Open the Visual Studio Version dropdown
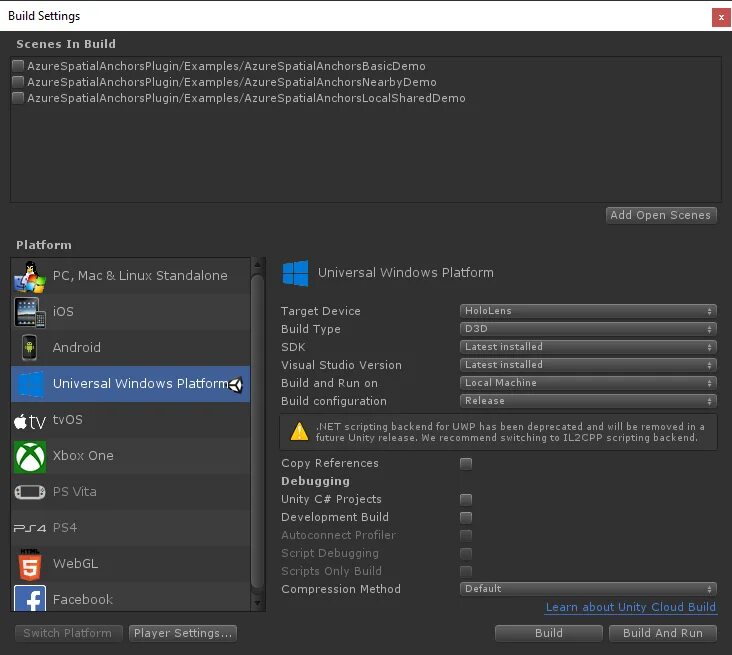Screen dimensions: 732x655 coord(588,365)
